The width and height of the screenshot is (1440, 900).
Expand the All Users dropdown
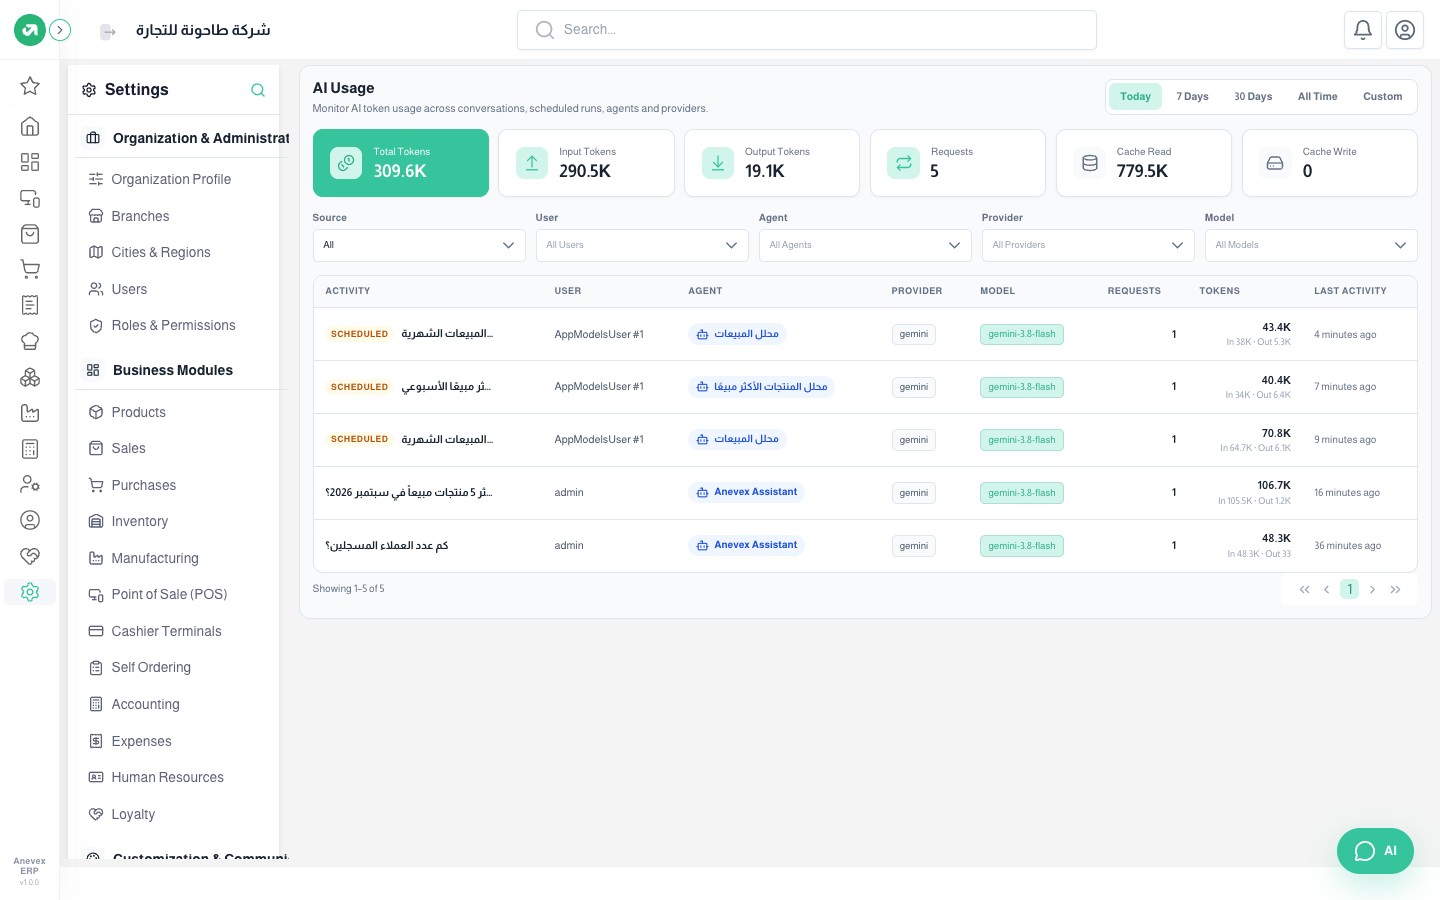click(642, 245)
